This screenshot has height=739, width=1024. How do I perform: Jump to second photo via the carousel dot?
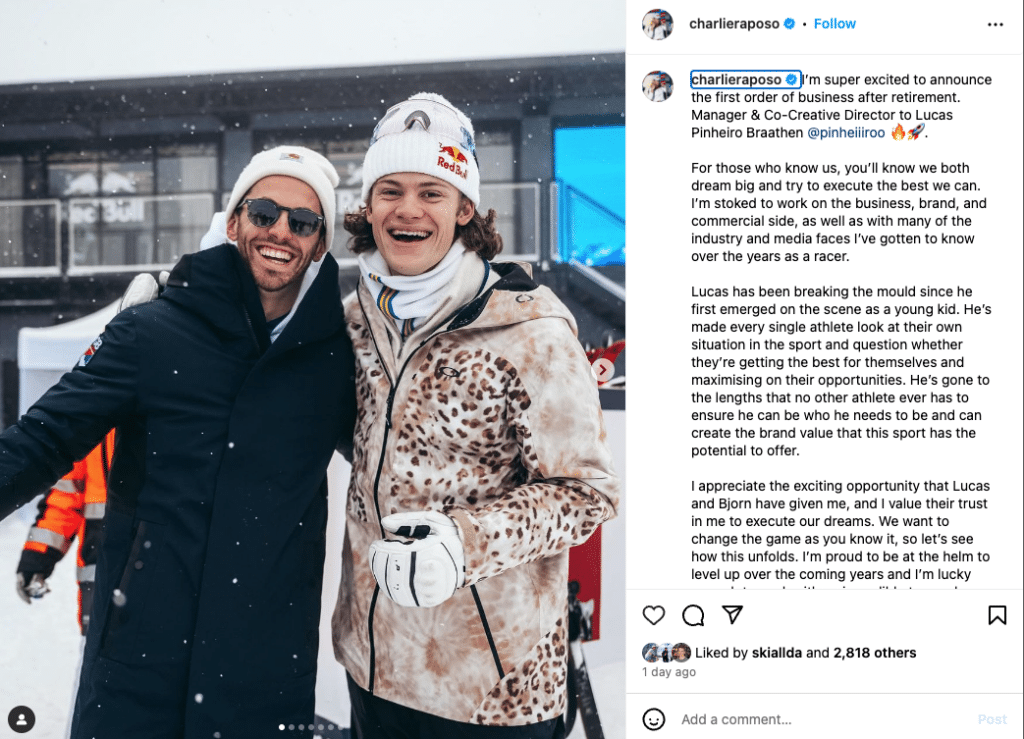(291, 727)
